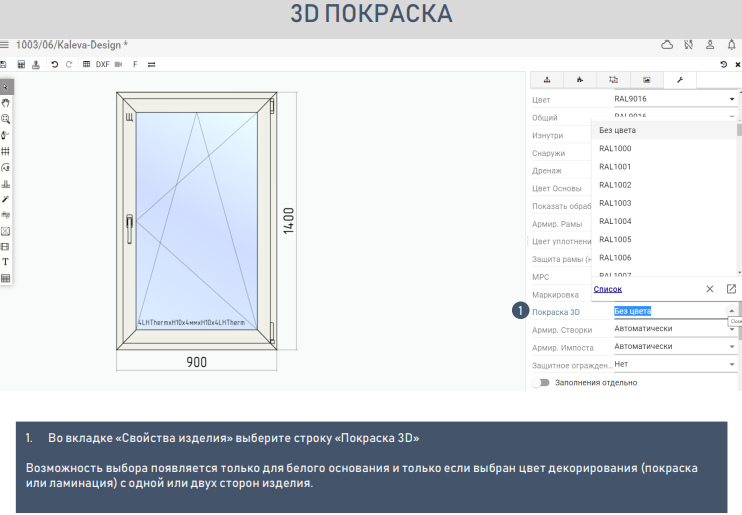Viewport: 742px width, 515px height.
Task: Click the table grid icon in top toolbar
Action: pyautogui.click(x=86, y=64)
